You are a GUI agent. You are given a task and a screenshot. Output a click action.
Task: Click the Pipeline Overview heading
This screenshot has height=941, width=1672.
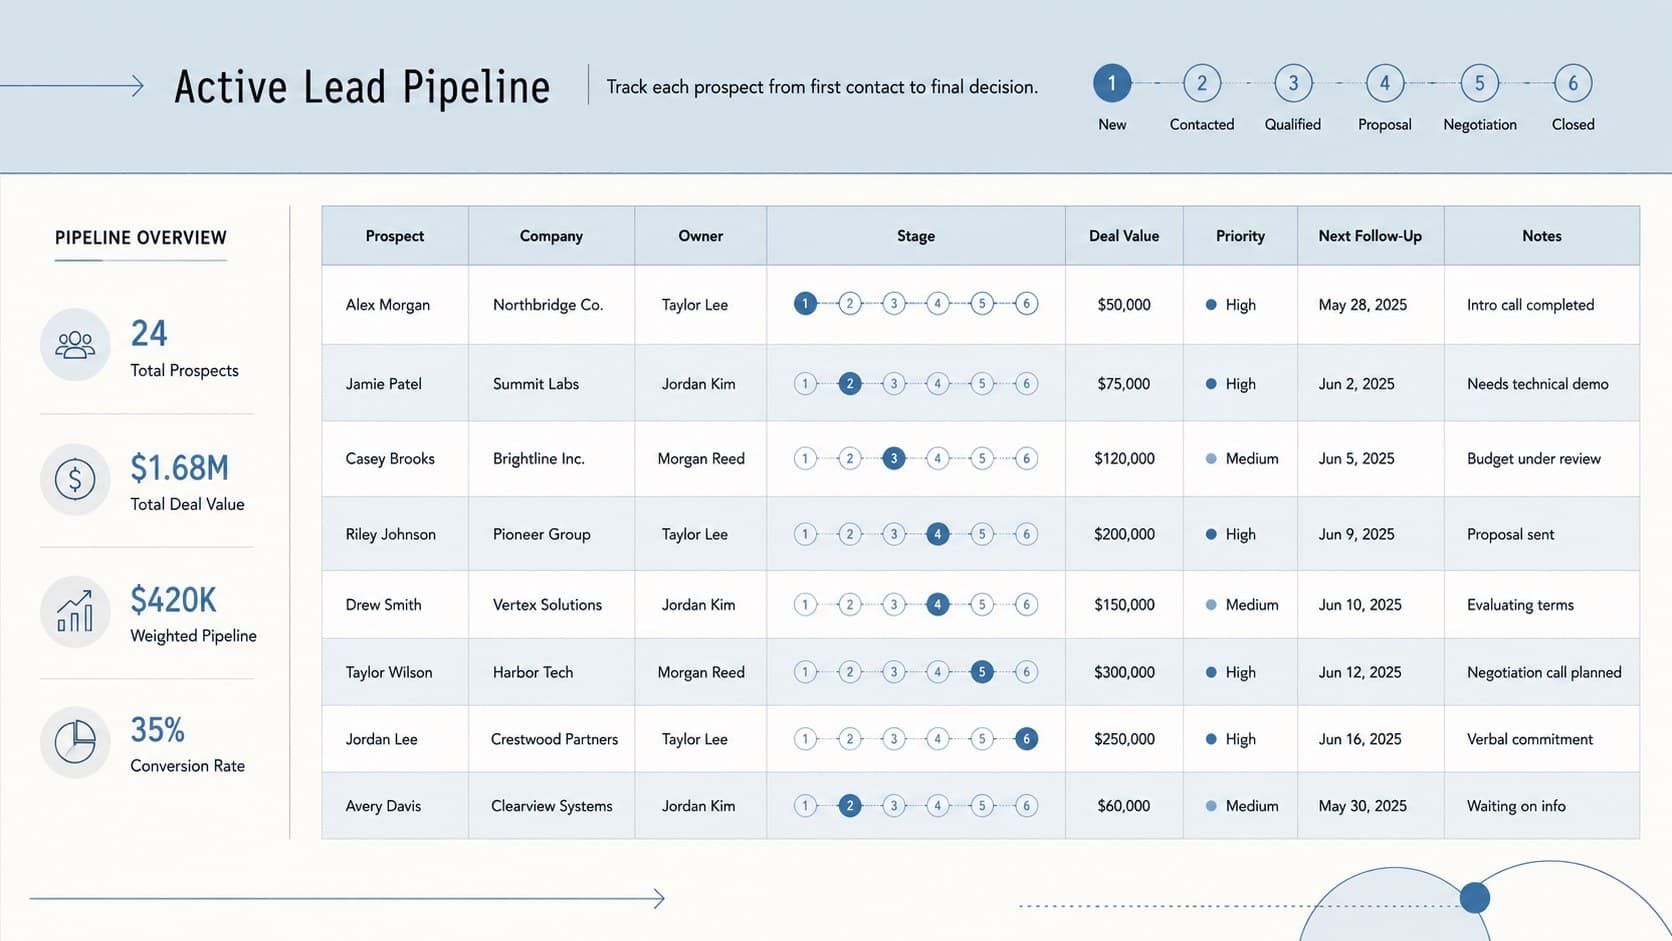tap(141, 238)
